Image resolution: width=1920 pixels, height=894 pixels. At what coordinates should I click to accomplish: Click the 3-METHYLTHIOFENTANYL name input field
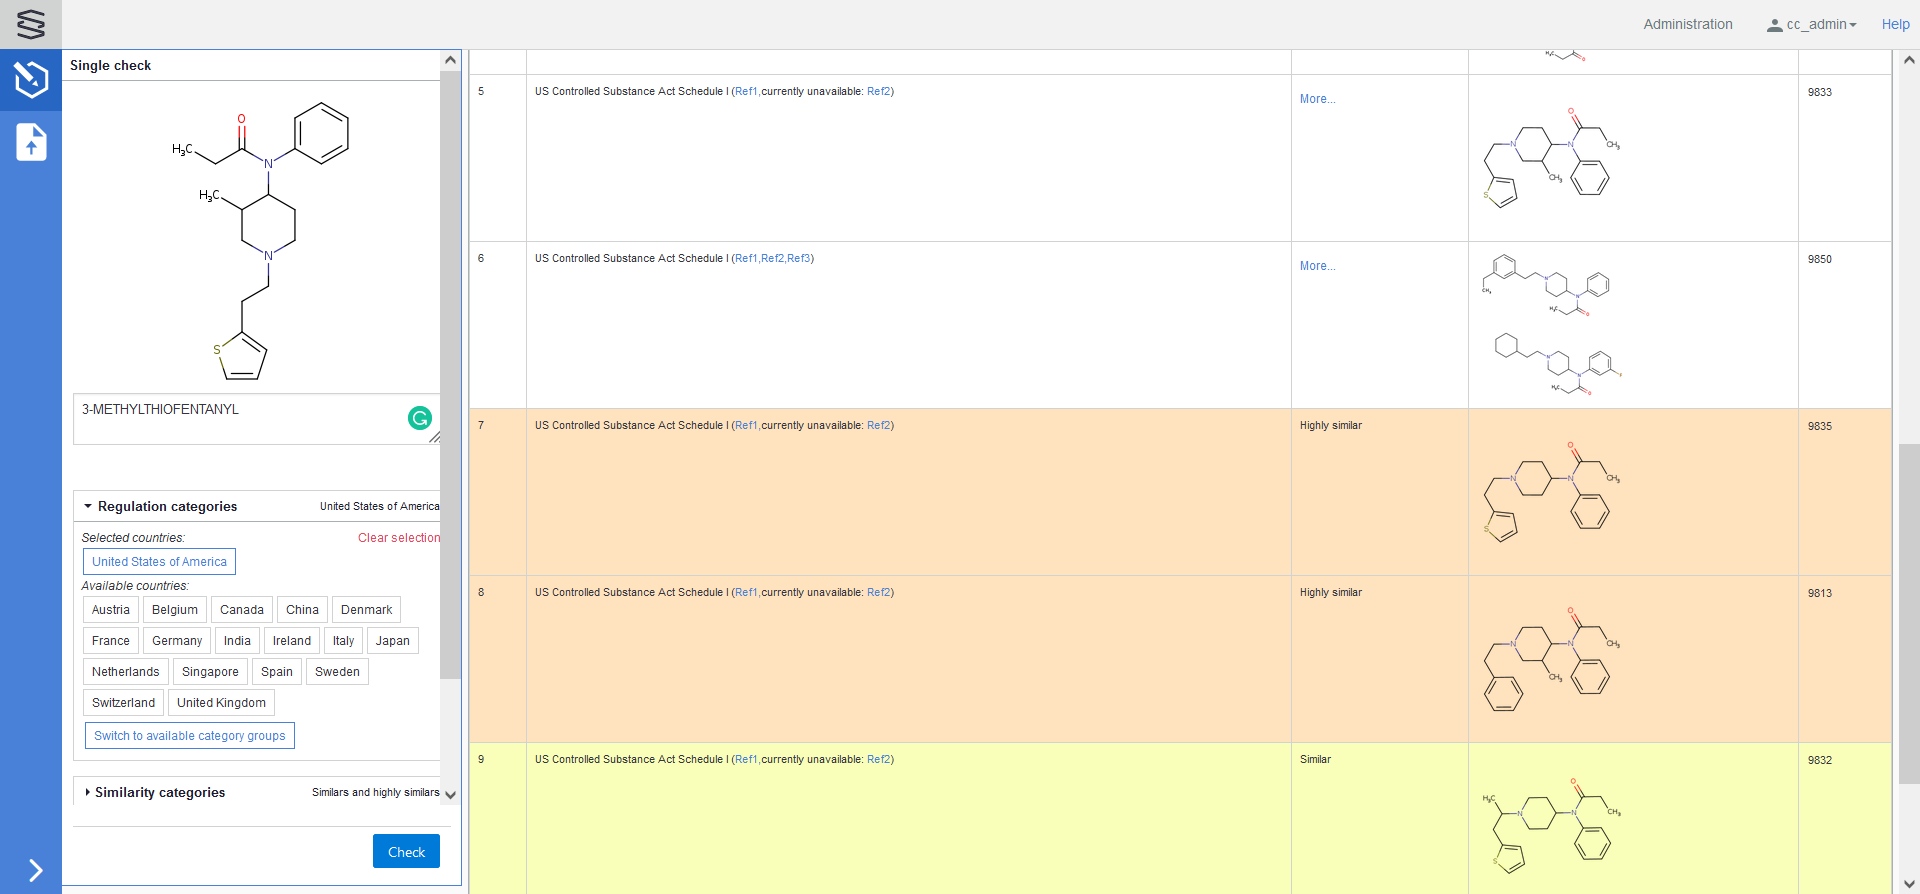240,419
